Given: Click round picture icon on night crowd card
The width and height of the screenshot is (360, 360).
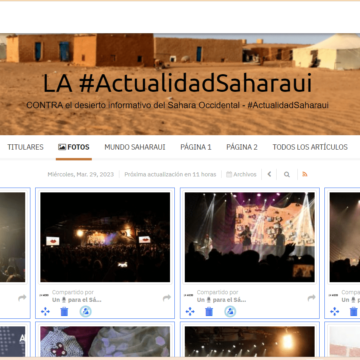Looking at the screenshot, I should point(86,311).
